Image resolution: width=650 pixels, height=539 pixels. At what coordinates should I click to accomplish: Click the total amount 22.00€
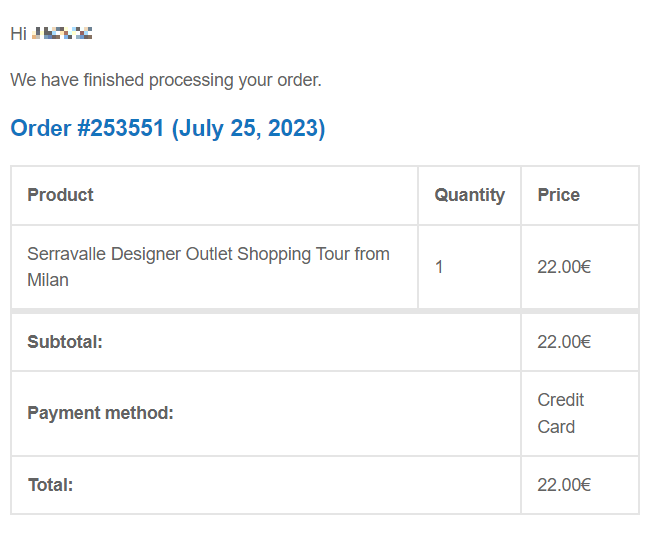564,485
